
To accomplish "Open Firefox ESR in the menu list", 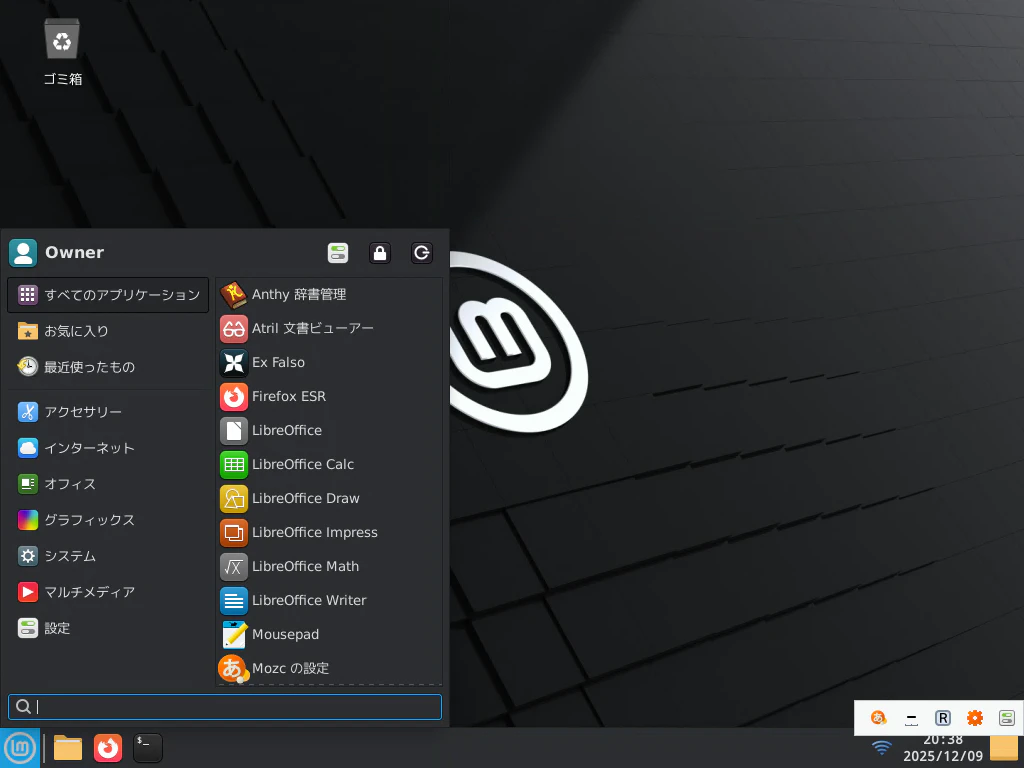I will click(x=329, y=396).
